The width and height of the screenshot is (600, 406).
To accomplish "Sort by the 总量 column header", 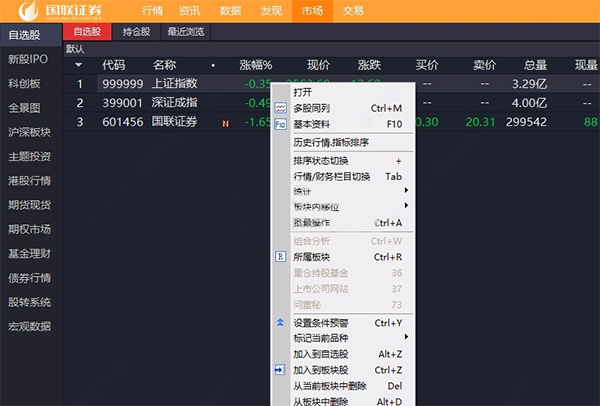I will click(x=535, y=65).
